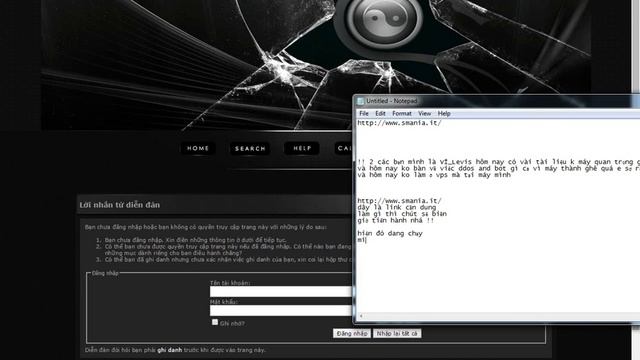Click the 'Lời nhắn từ diễn đàn' heading

(120, 205)
